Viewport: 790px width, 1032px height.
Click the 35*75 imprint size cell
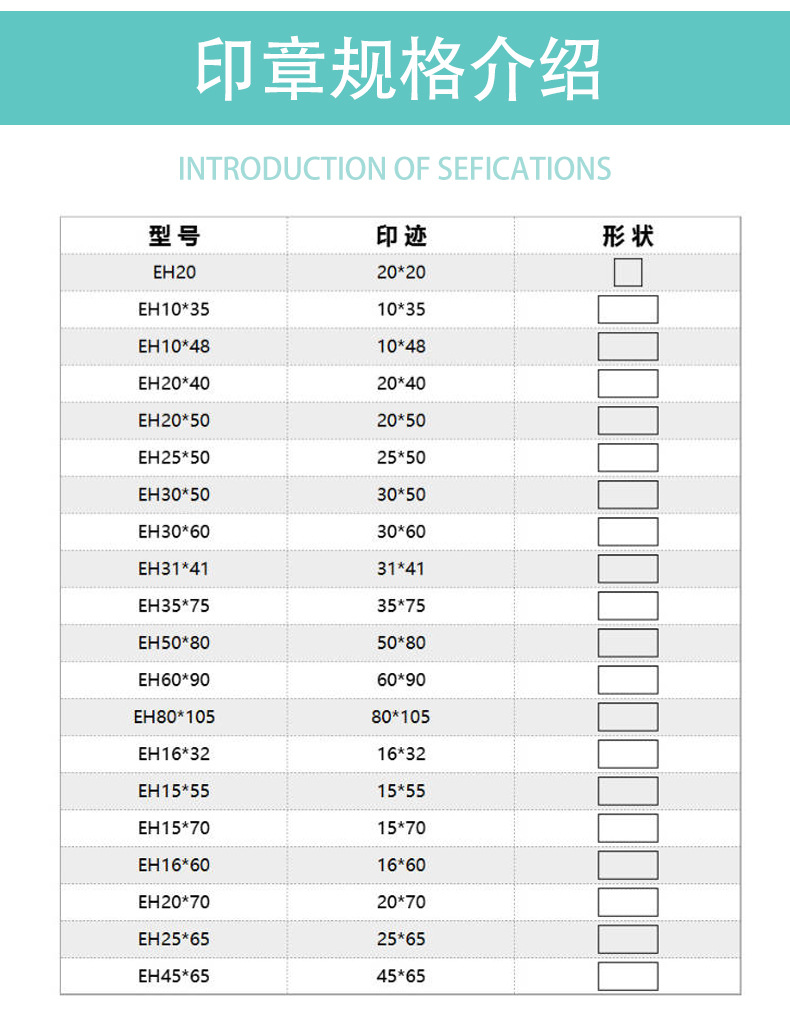click(x=401, y=605)
